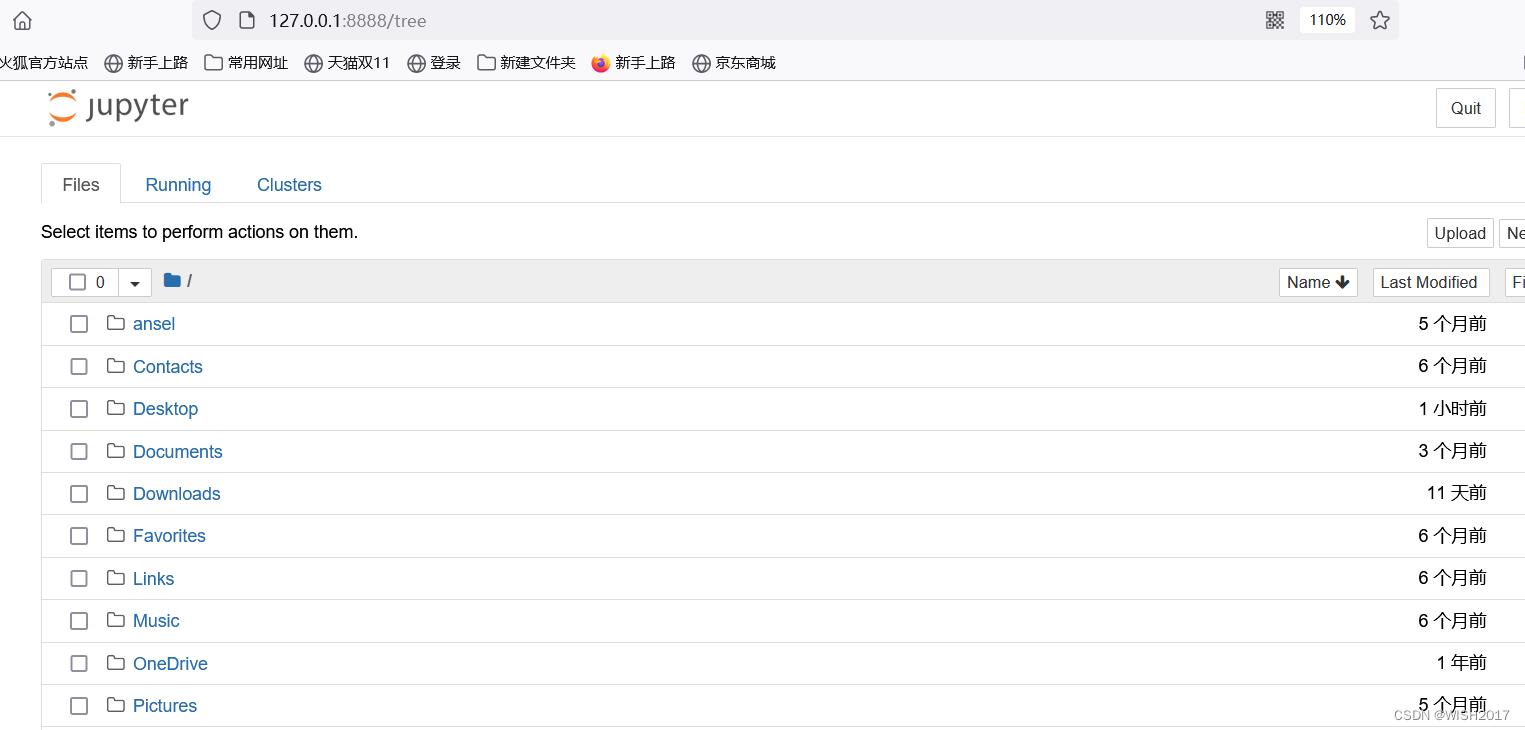Click the '11 天前' timestamp for Downloads
The height and width of the screenshot is (730, 1525).
point(1456,493)
